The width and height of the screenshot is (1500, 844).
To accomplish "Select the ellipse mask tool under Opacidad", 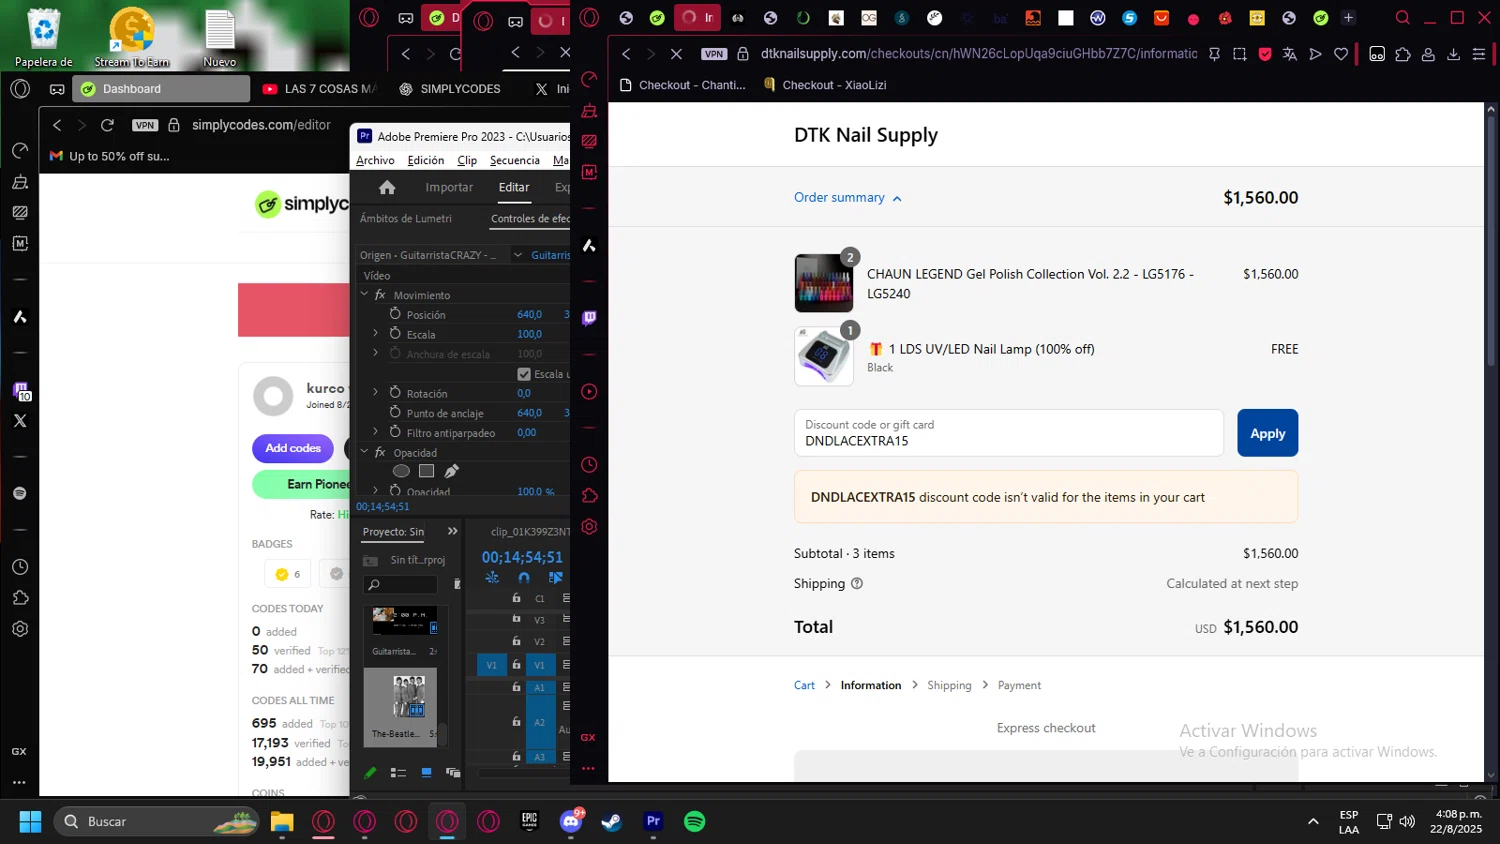I will coord(401,471).
